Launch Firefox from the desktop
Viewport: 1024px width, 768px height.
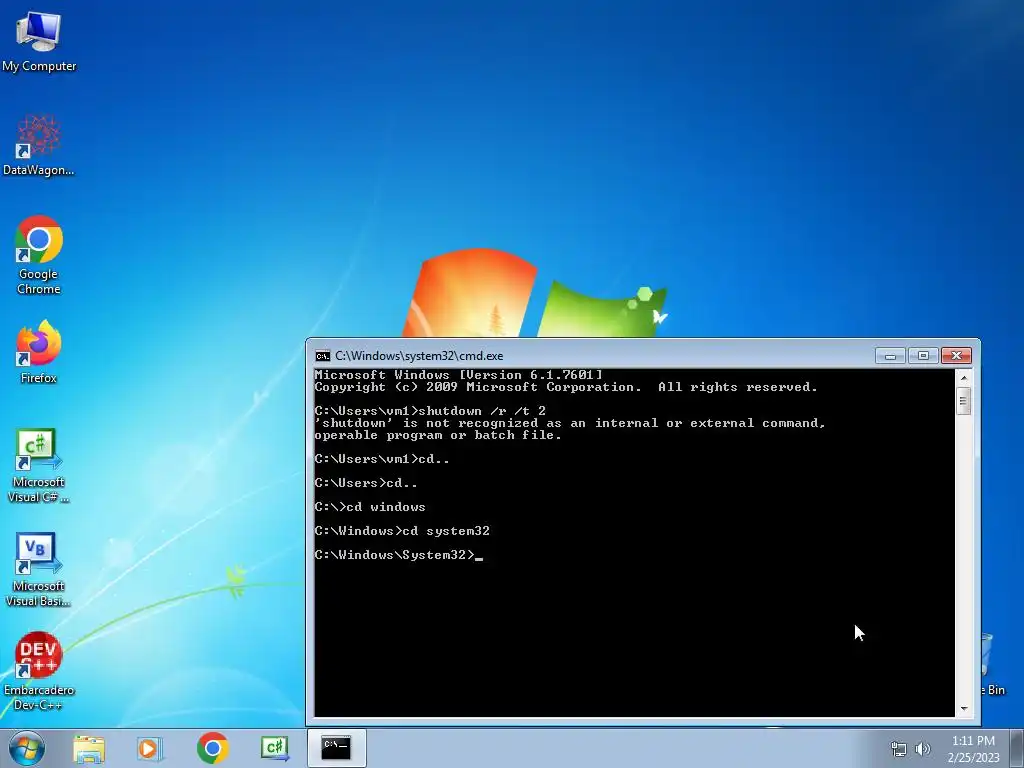tap(39, 351)
